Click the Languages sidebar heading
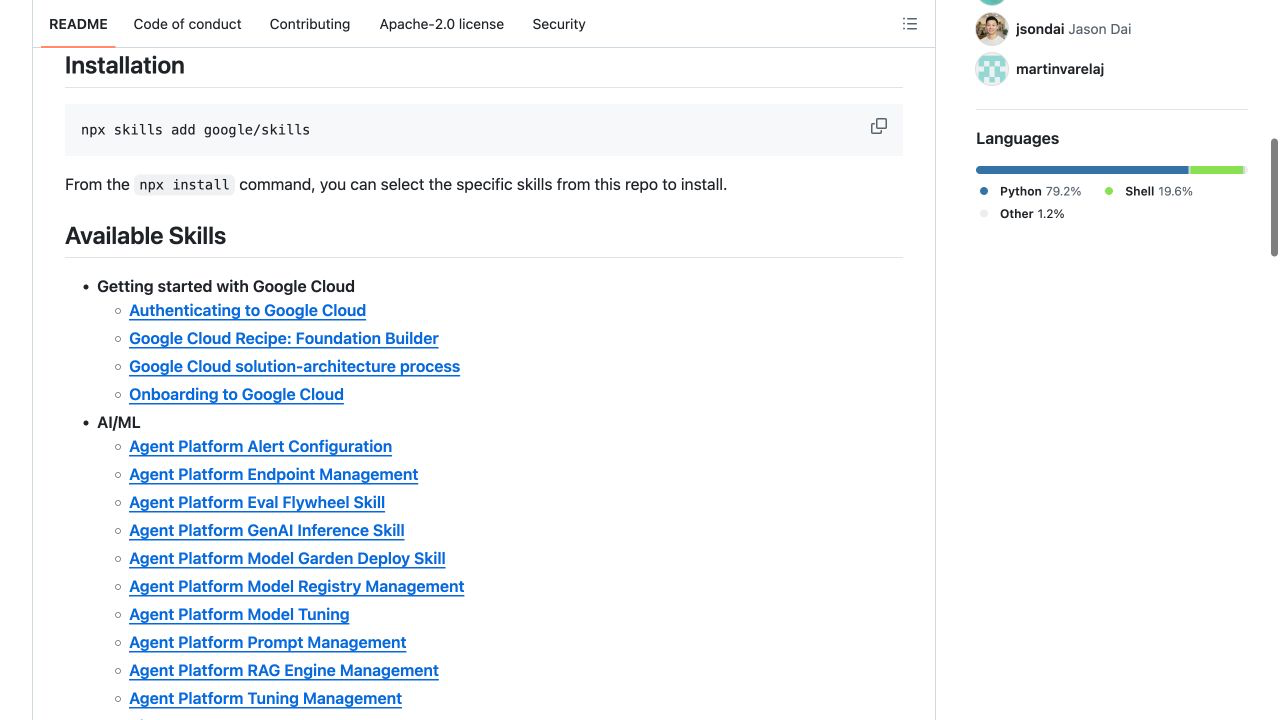Viewport: 1280px width, 720px height. coord(1017,138)
